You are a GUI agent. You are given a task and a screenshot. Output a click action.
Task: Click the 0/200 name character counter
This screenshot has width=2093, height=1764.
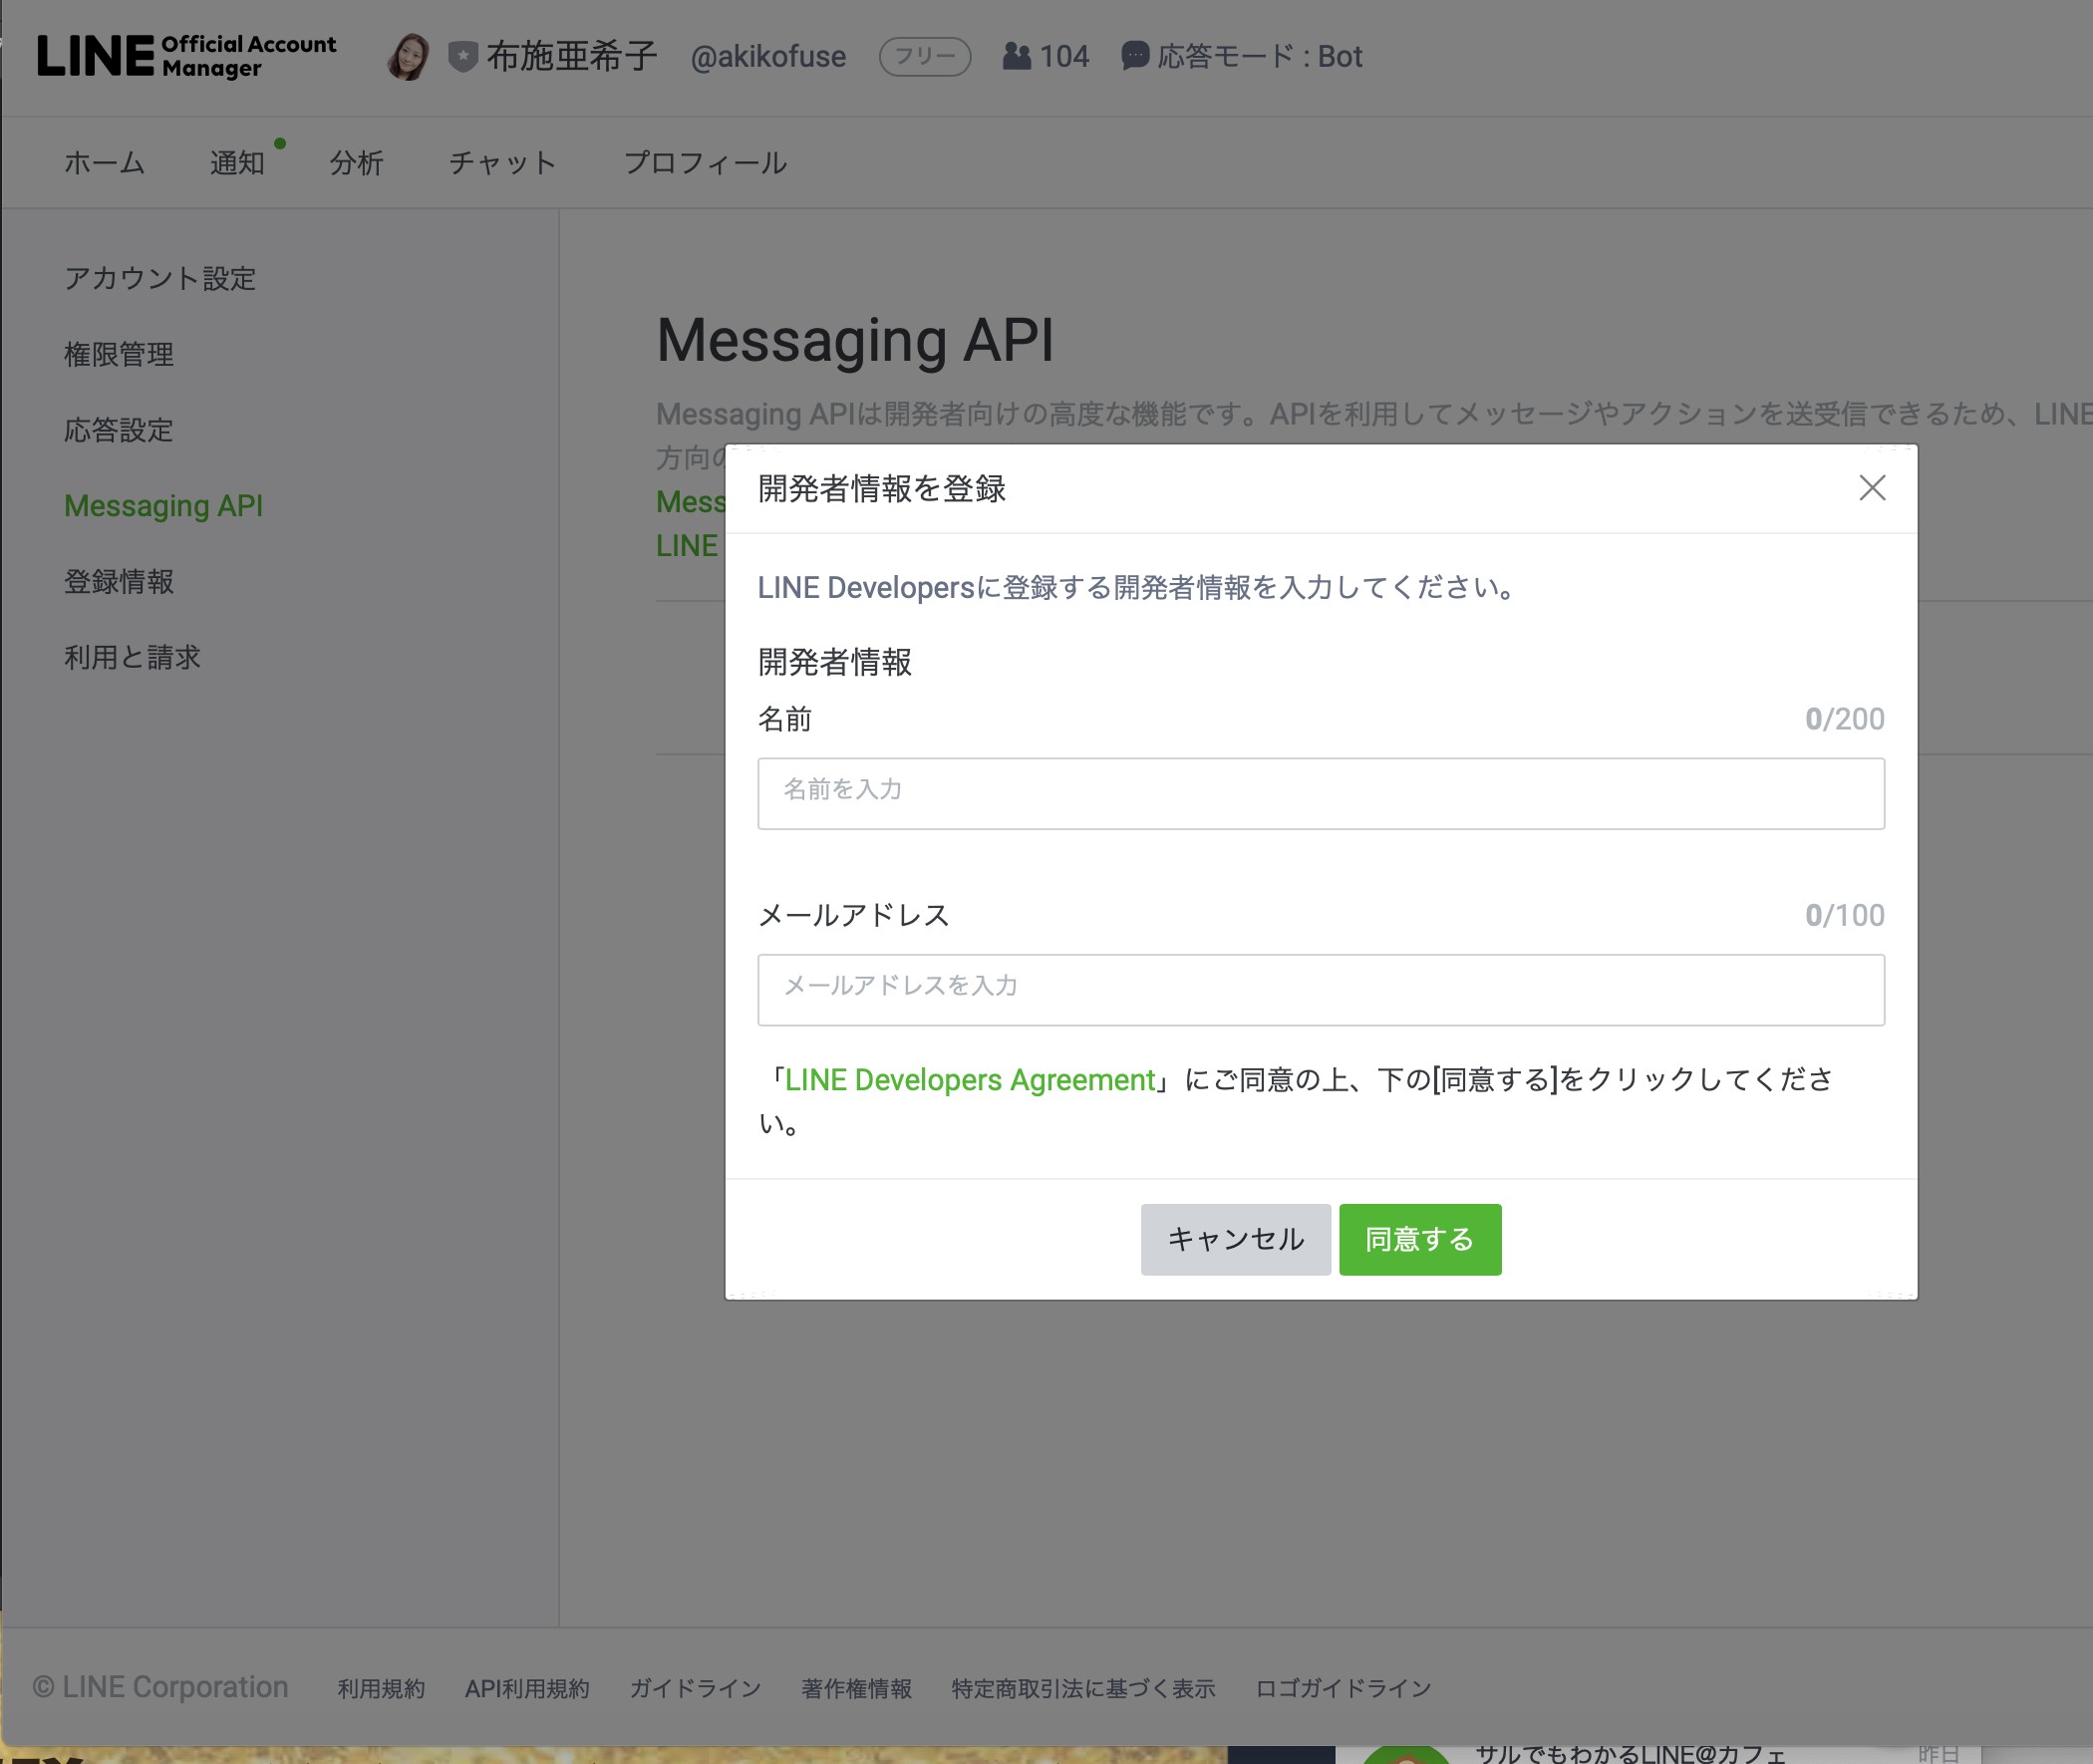[1845, 719]
